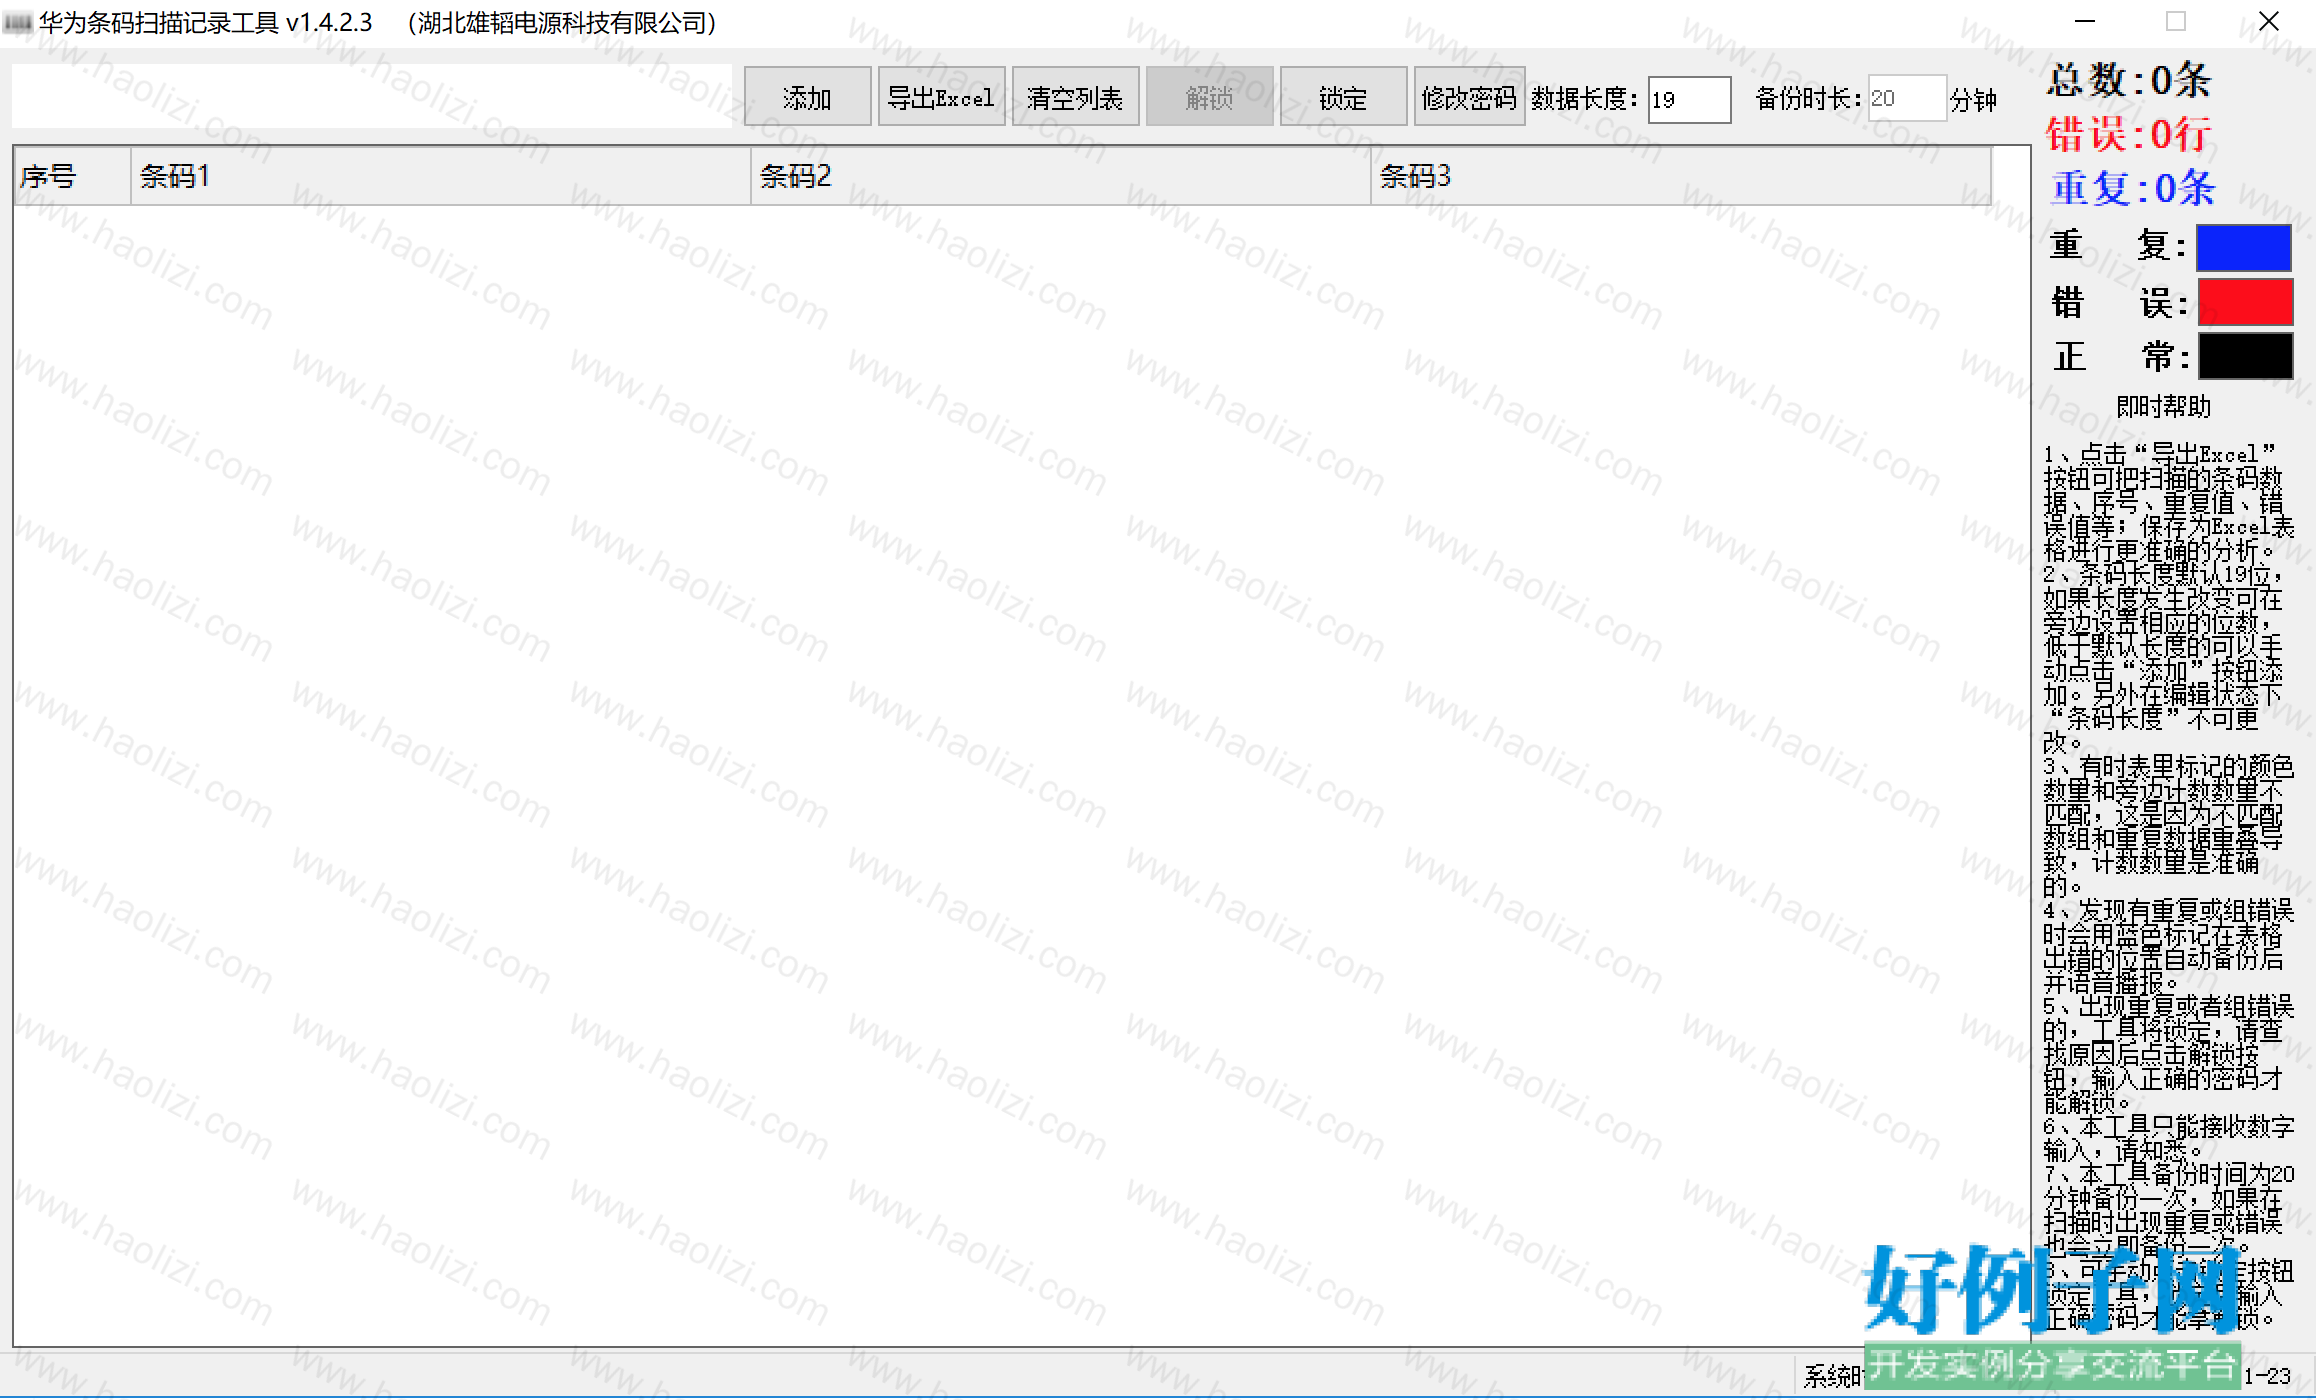Click the 即时帮助 heading
This screenshot has height=1400, width=2316.
click(x=2163, y=406)
